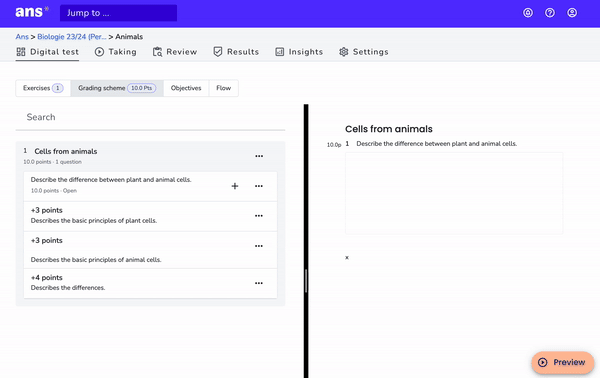Viewport: 600px width, 378px height.
Task: Select the Cells from animals exercise title
Action: tap(66, 151)
